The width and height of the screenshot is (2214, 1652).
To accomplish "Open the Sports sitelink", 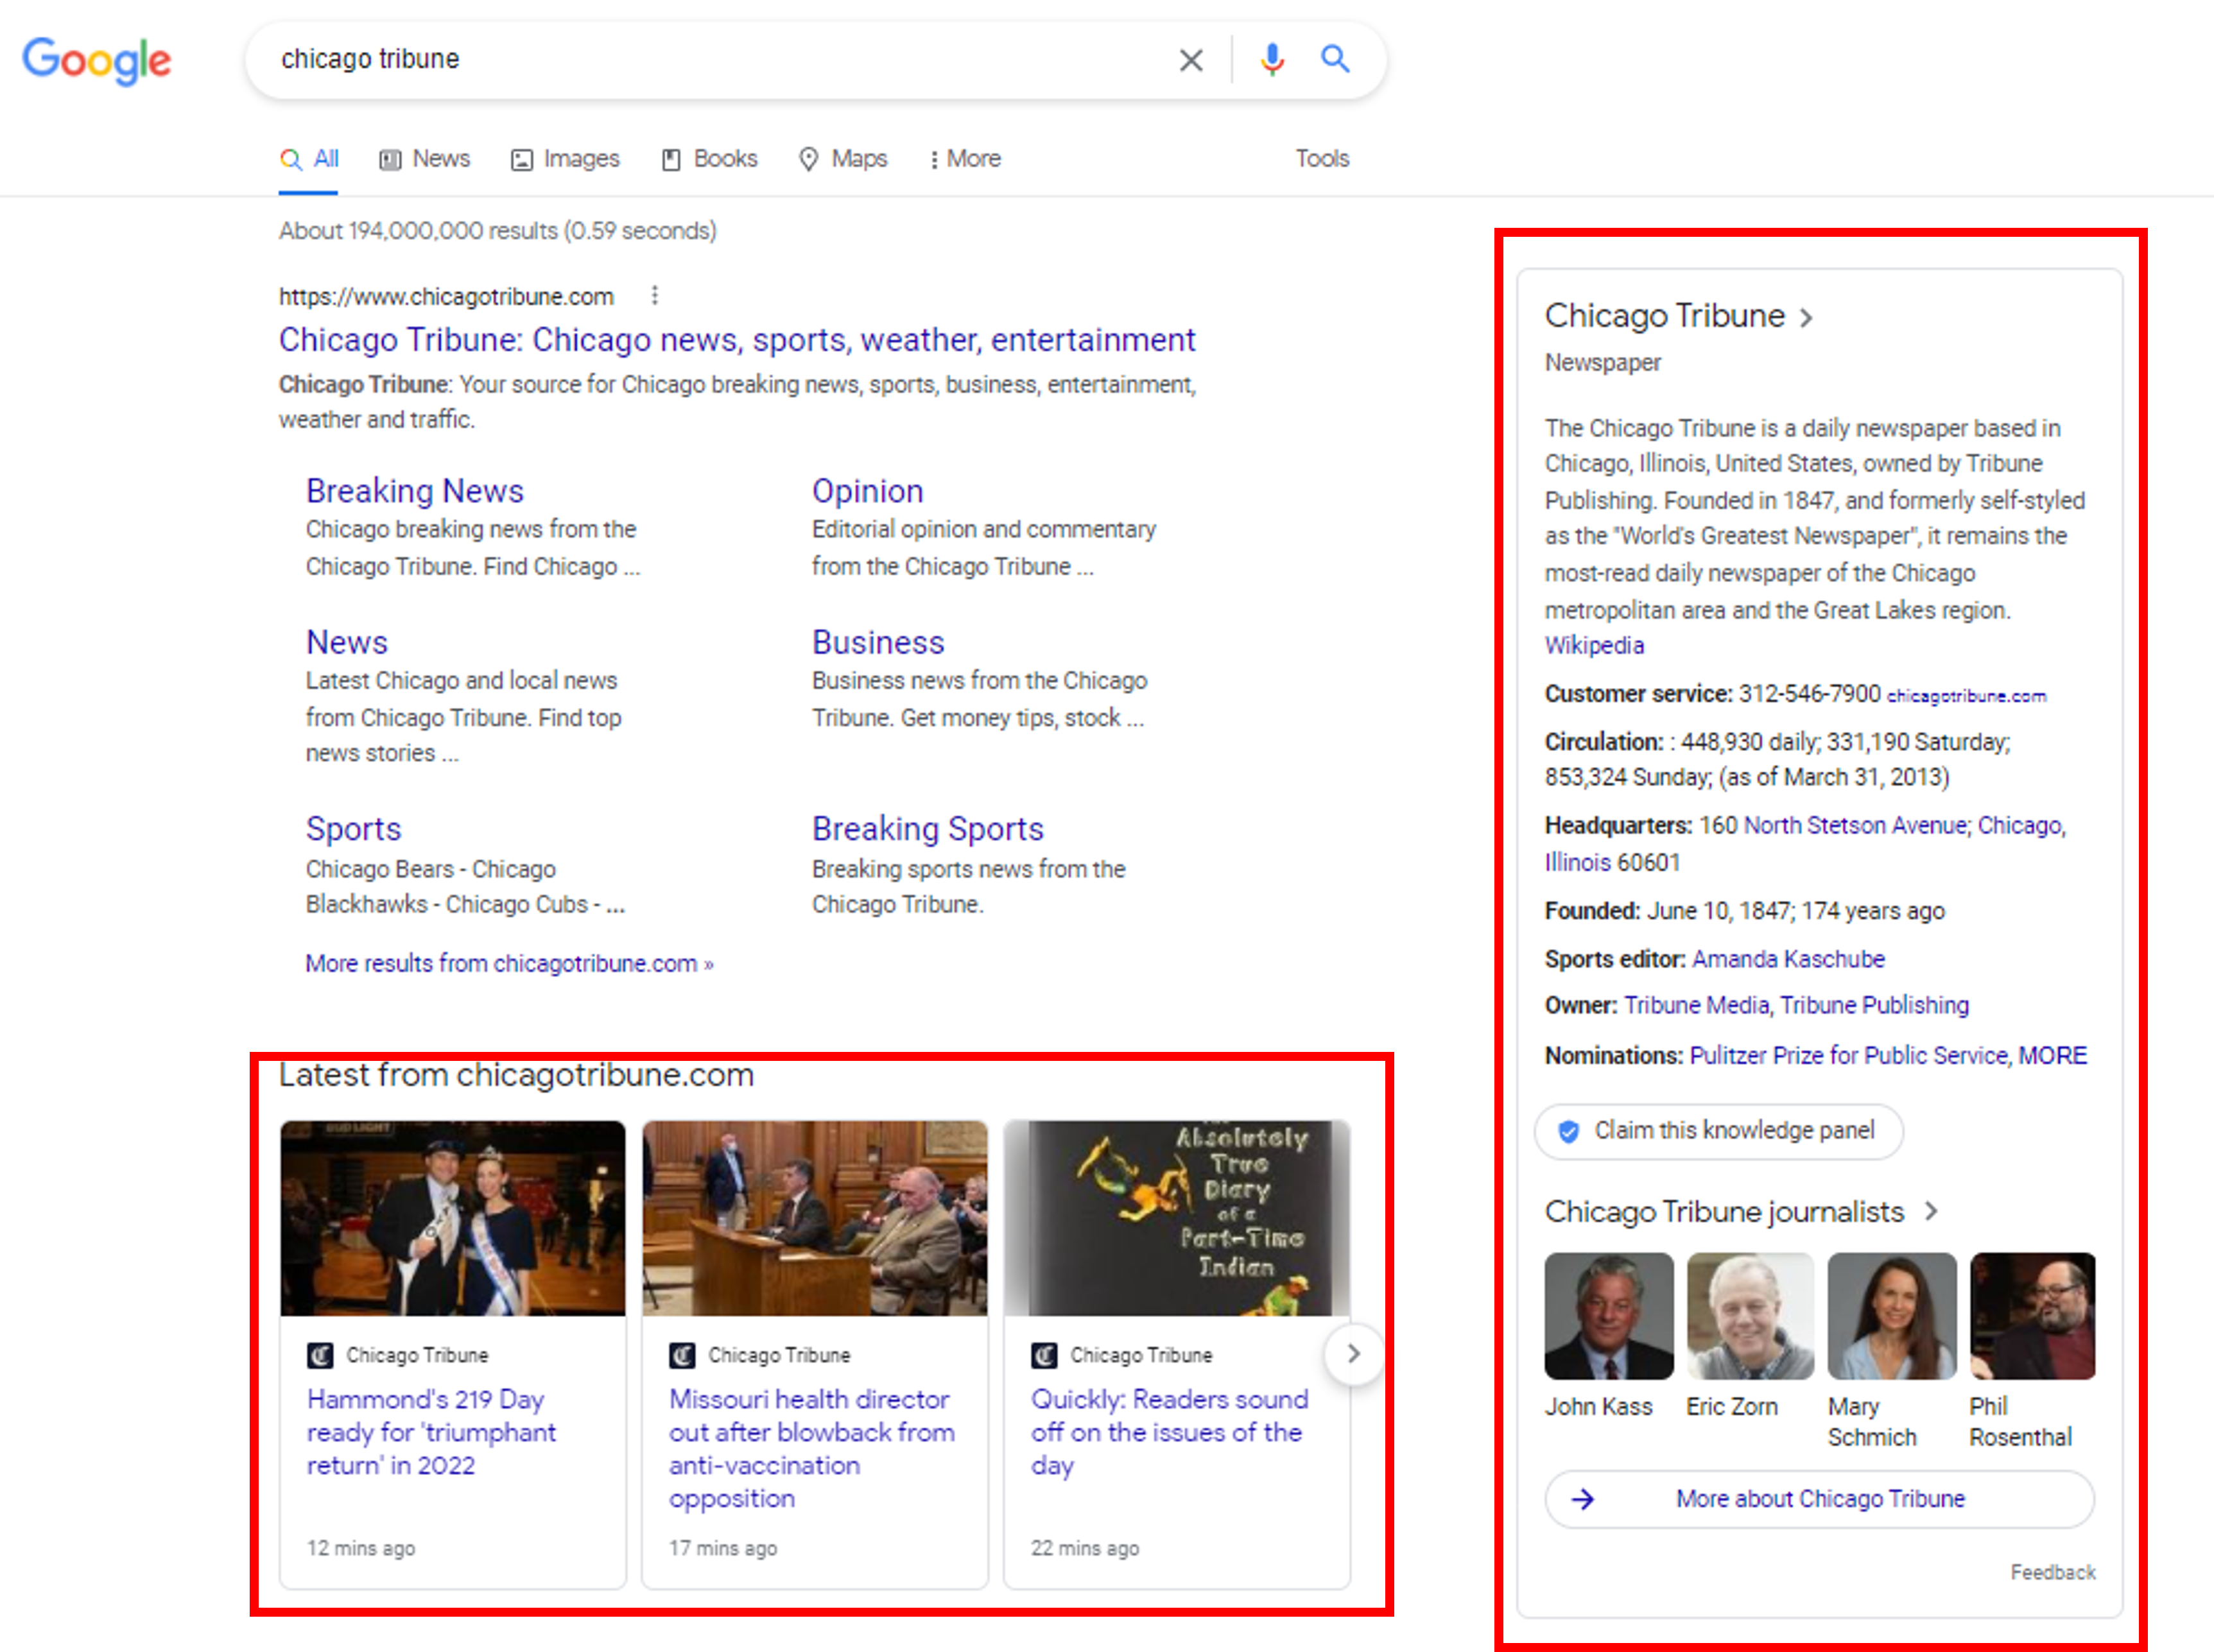I will pos(353,829).
